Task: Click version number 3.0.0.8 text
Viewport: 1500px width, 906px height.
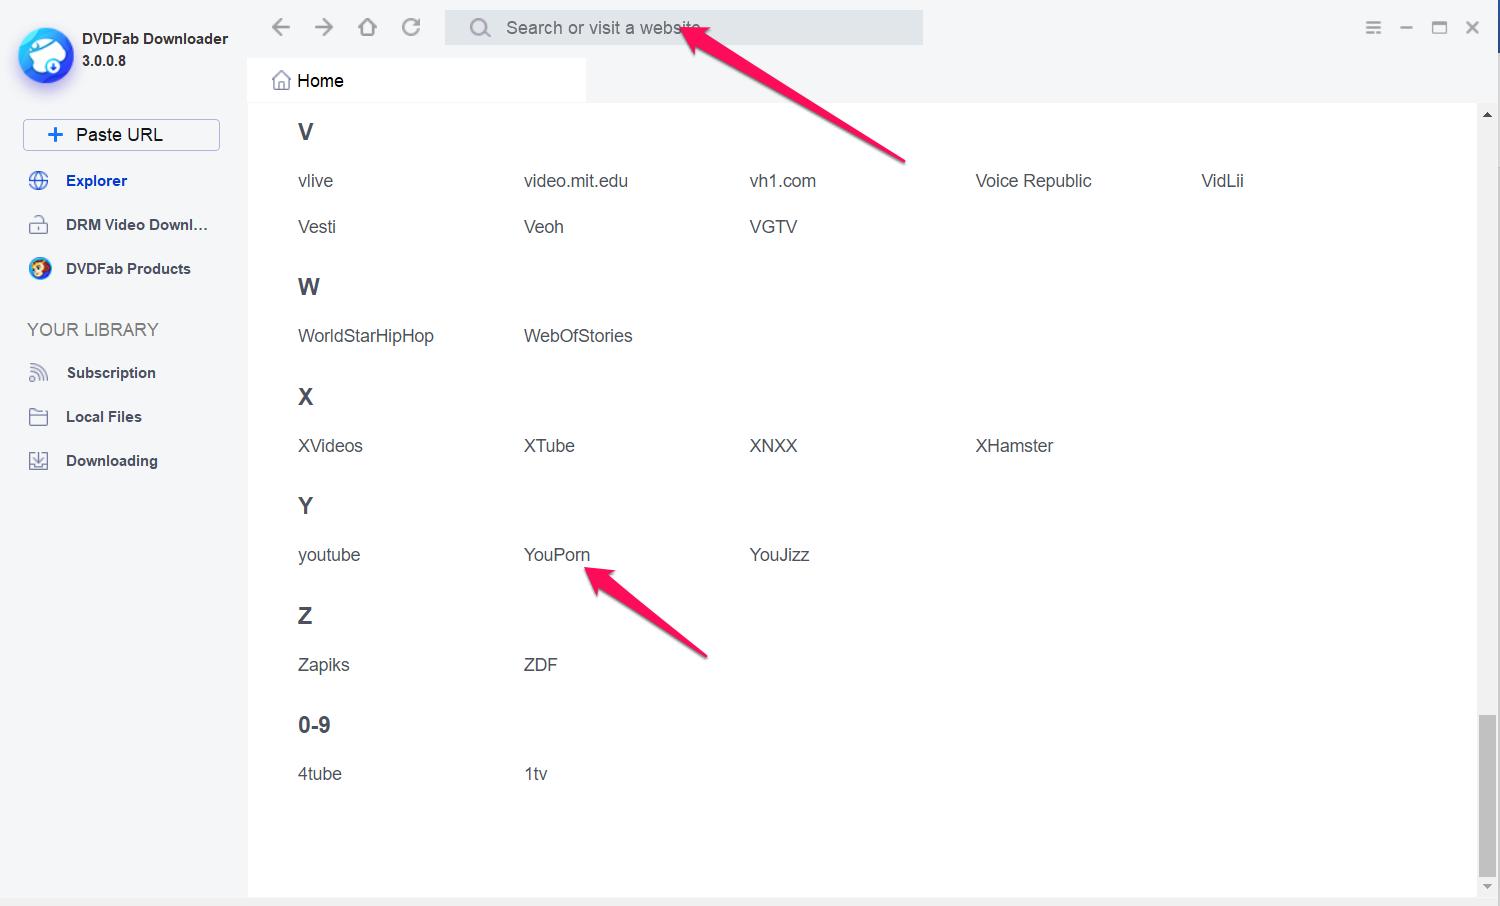Action: click(x=104, y=61)
